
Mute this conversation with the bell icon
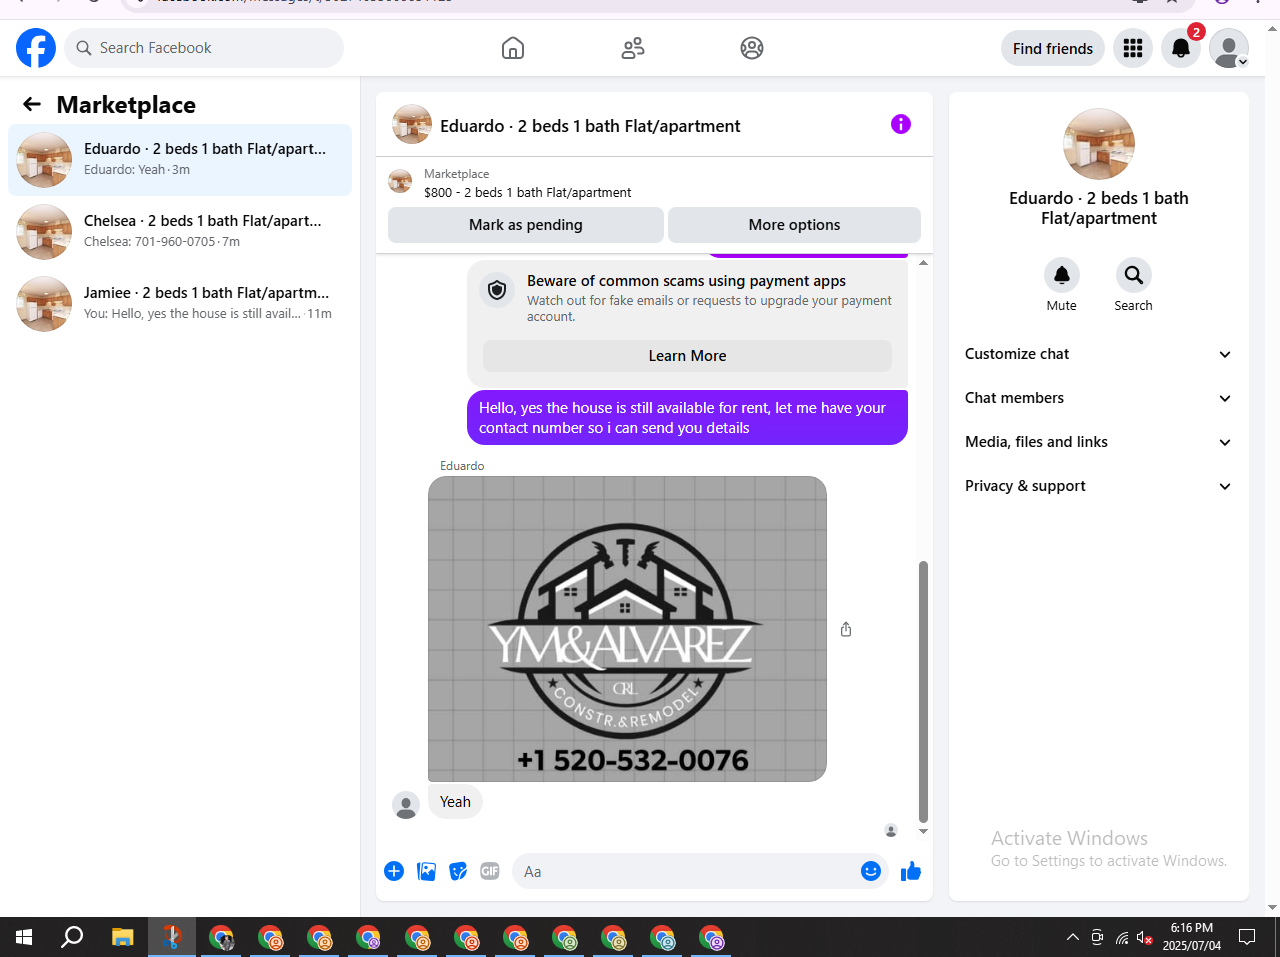(1062, 275)
